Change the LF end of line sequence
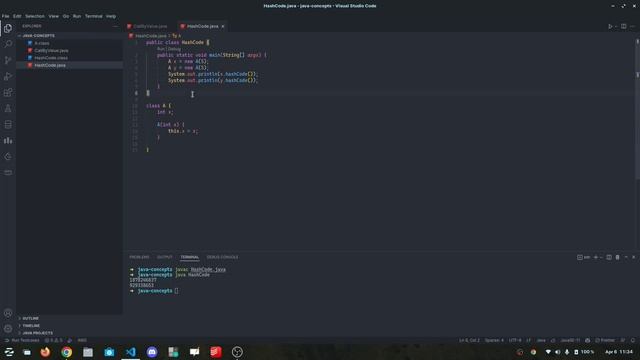 529,340
